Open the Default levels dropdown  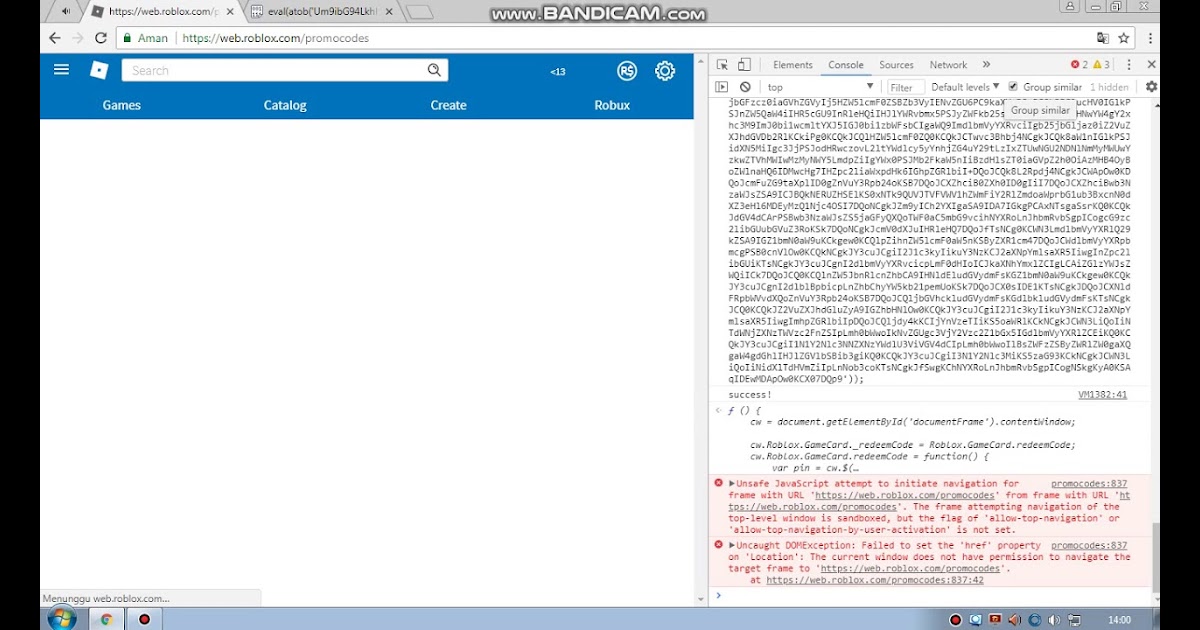click(x=965, y=87)
